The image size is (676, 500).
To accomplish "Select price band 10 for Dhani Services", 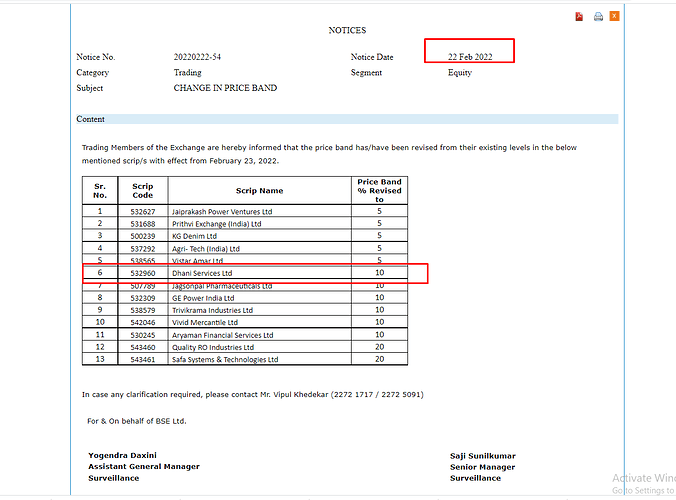I will coord(379,272).
